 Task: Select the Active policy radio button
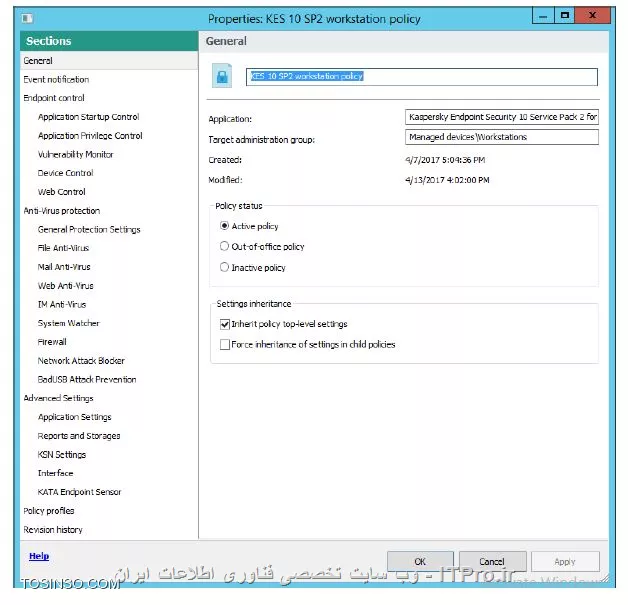tap(224, 226)
